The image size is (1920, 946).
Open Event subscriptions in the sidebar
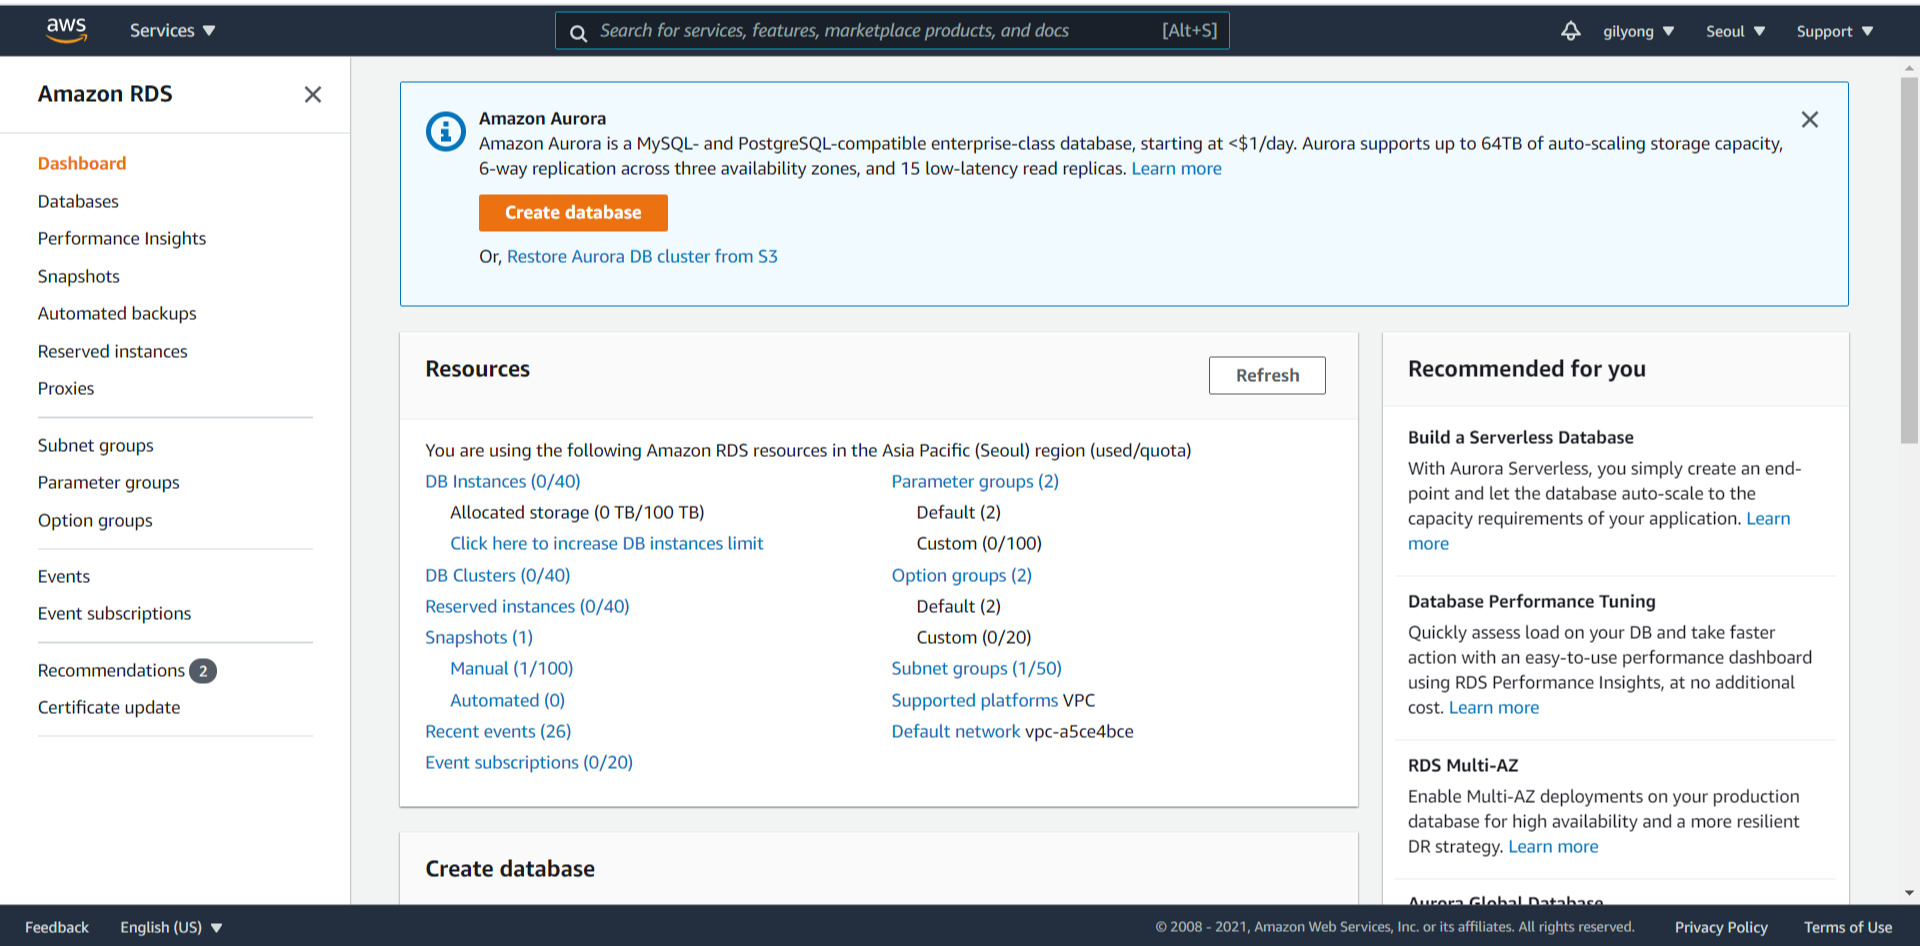tap(114, 613)
